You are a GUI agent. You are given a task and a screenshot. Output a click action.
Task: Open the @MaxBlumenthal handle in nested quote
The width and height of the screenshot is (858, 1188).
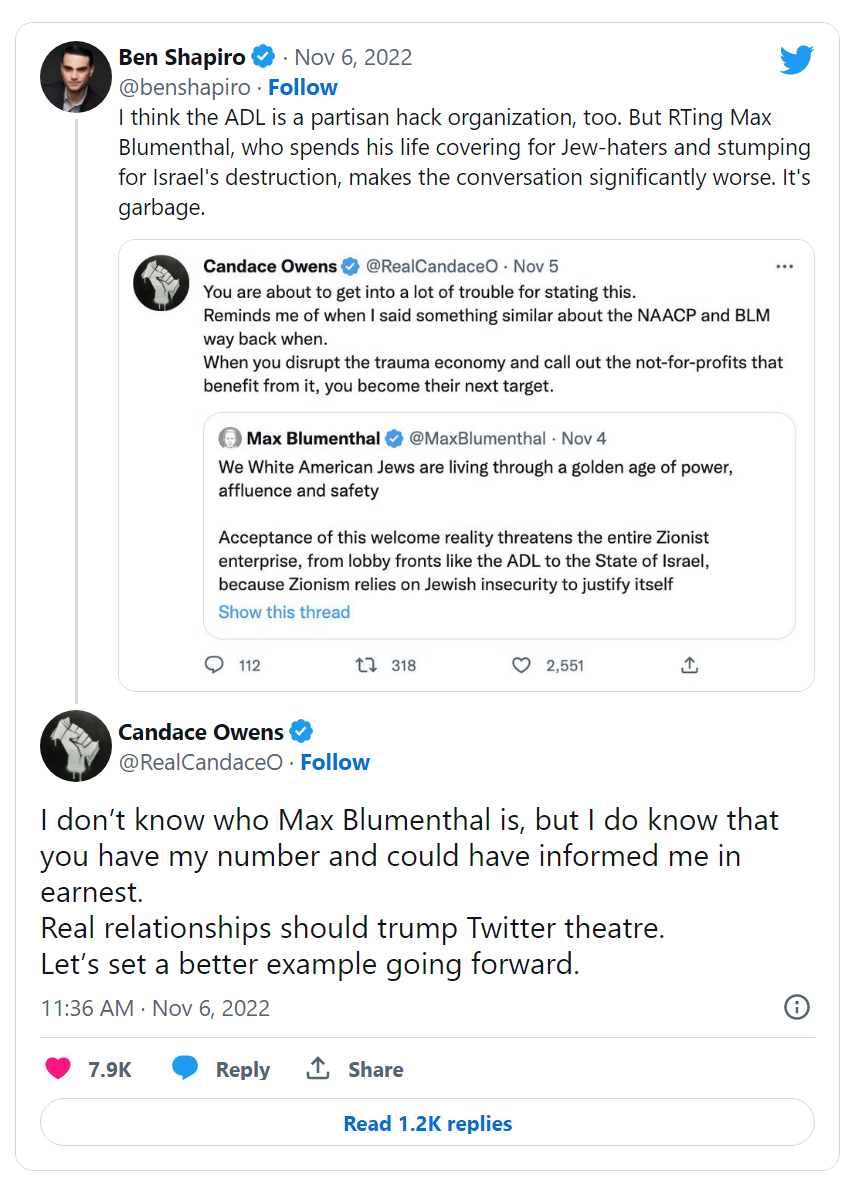[x=478, y=438]
